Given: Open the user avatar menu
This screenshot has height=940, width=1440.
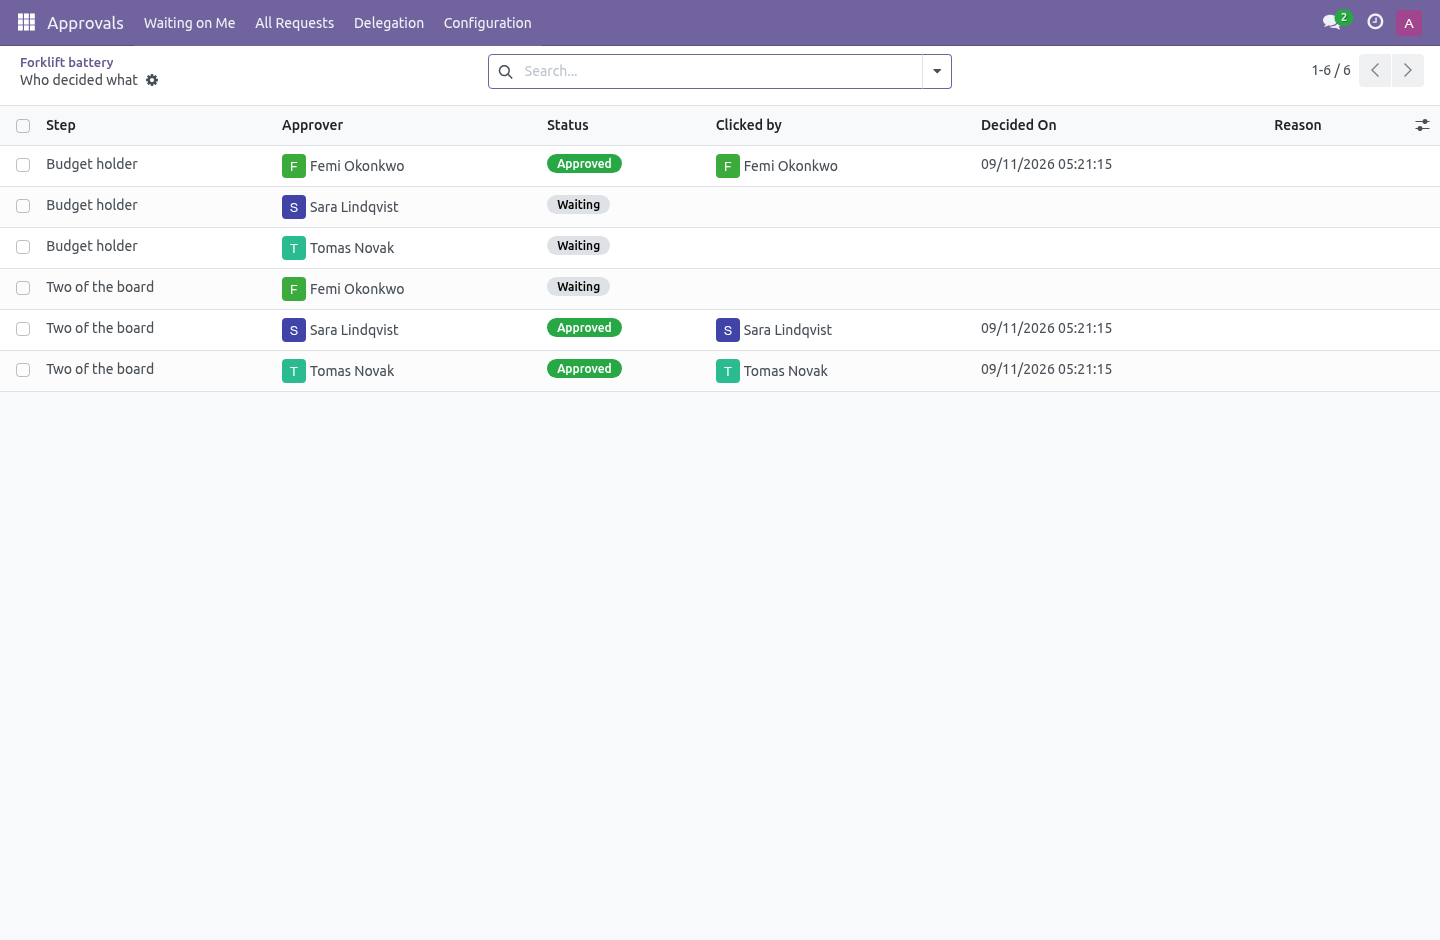Looking at the screenshot, I should coord(1409,23).
